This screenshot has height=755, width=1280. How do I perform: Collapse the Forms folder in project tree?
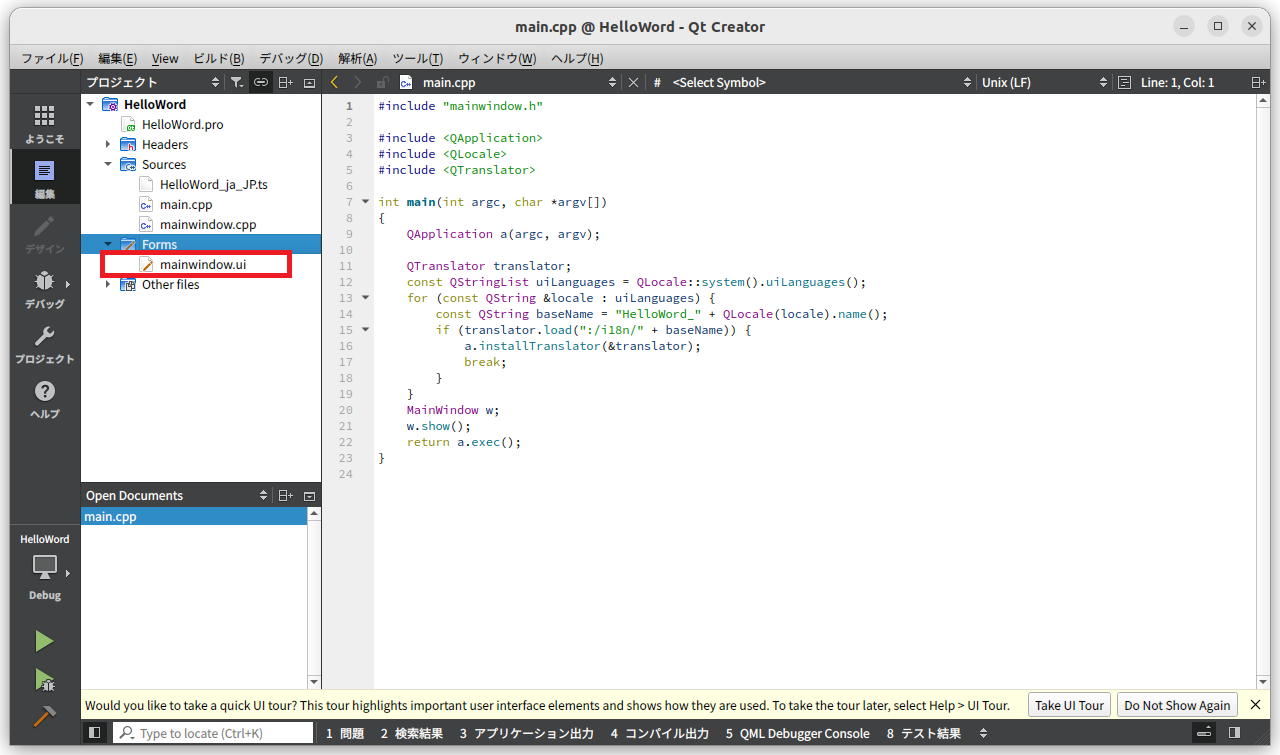[x=107, y=243]
